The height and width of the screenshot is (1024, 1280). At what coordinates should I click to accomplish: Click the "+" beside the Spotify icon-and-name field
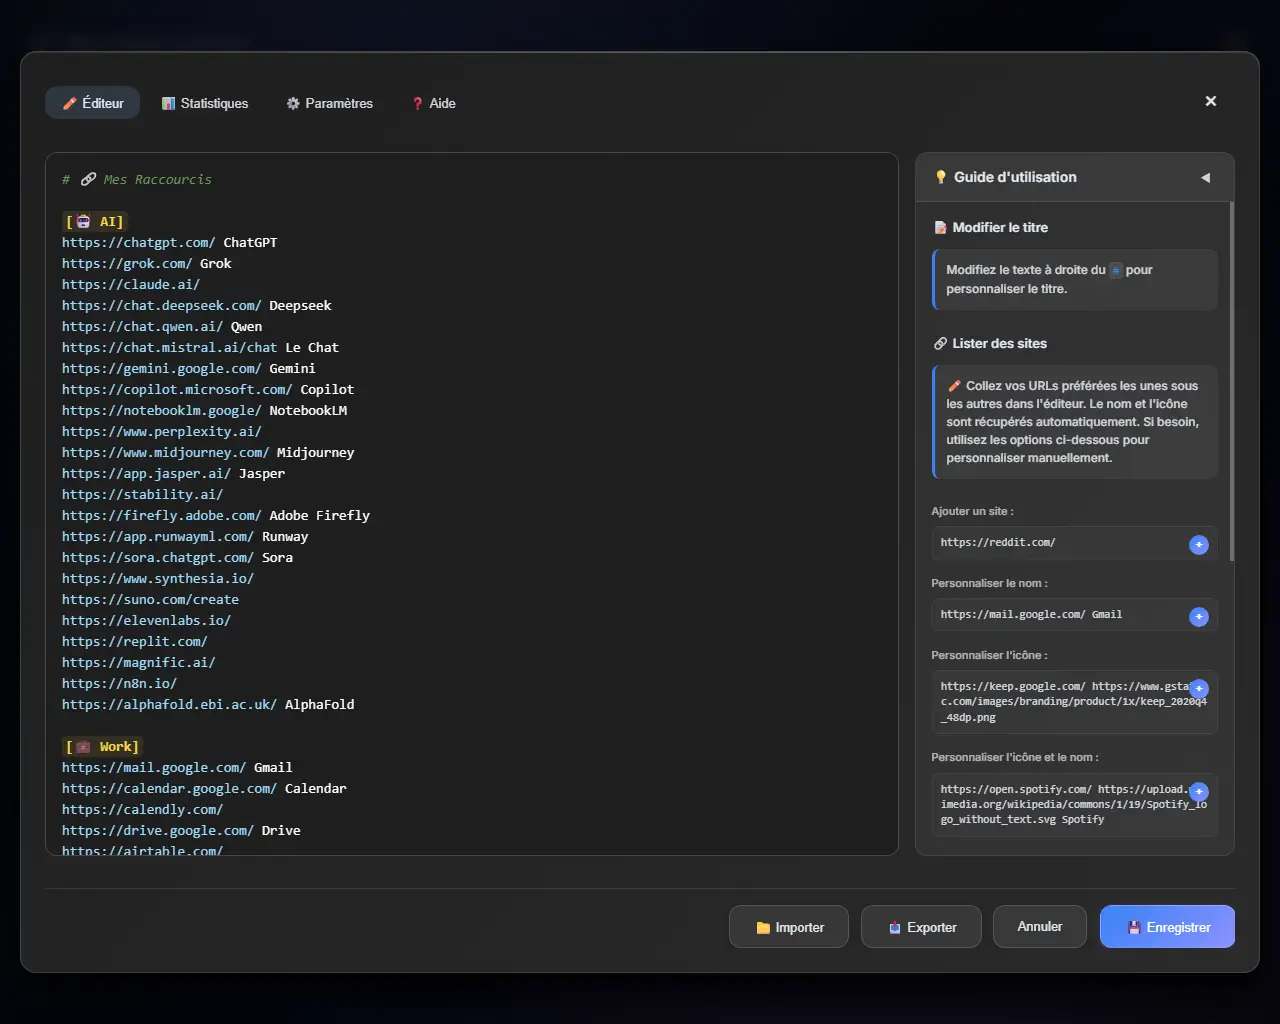pyautogui.click(x=1198, y=791)
